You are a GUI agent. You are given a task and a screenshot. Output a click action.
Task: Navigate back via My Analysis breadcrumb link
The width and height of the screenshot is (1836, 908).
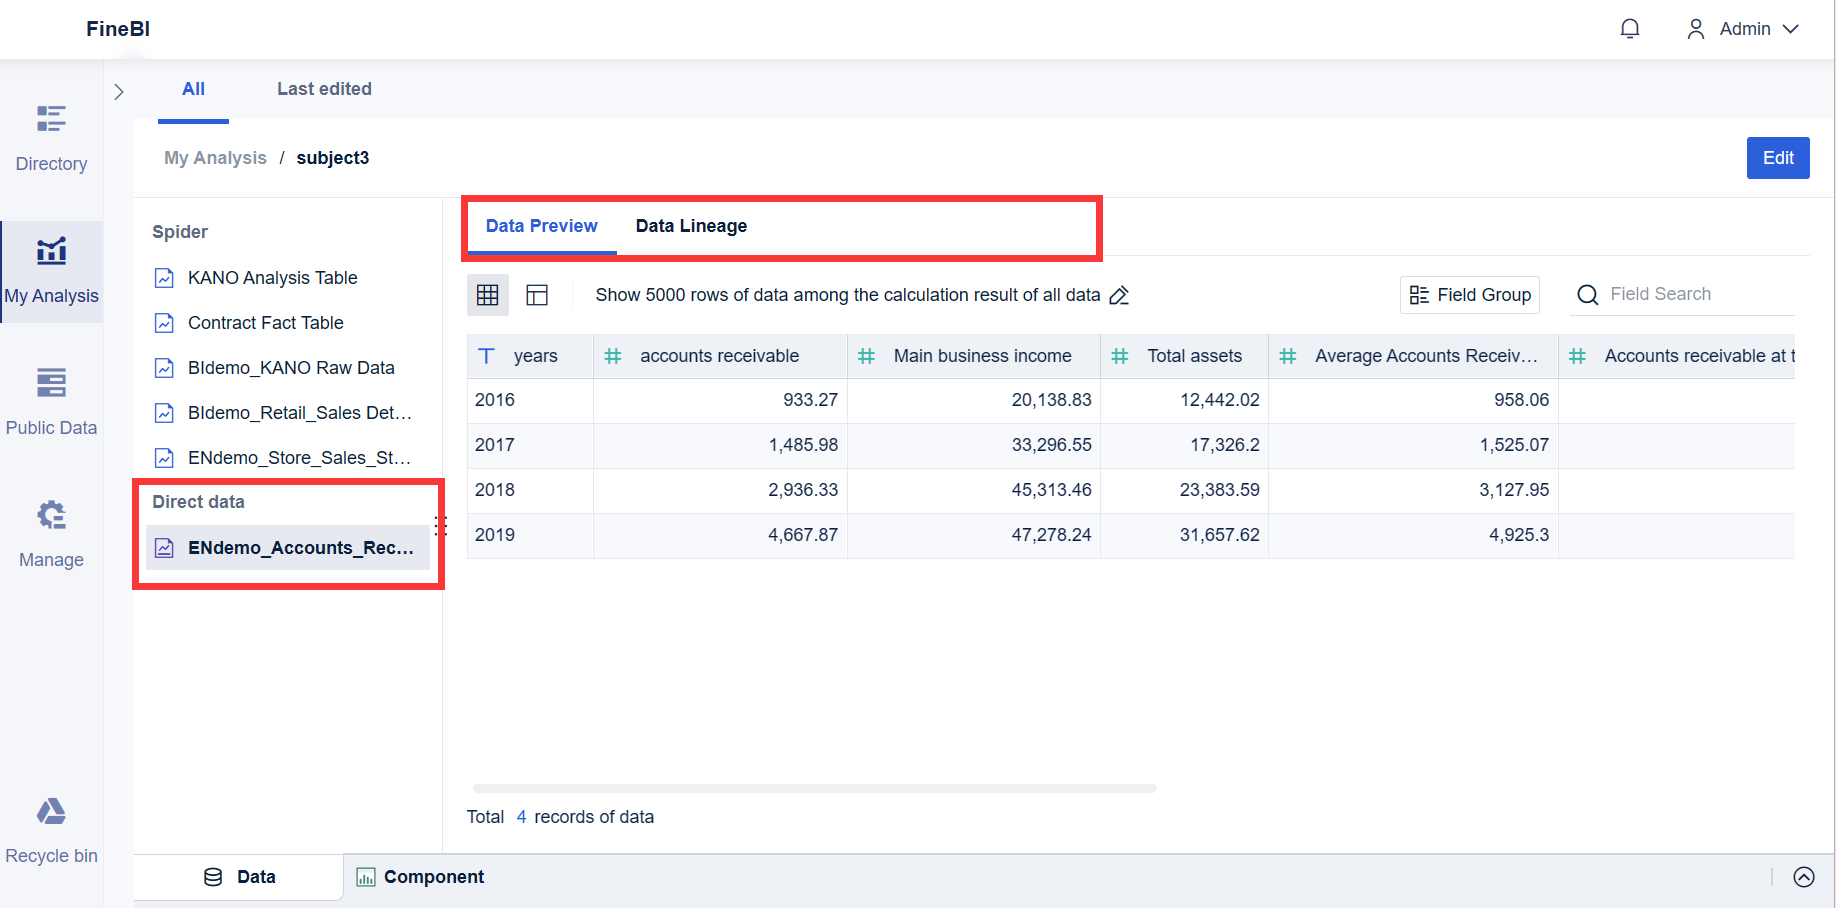coord(215,157)
